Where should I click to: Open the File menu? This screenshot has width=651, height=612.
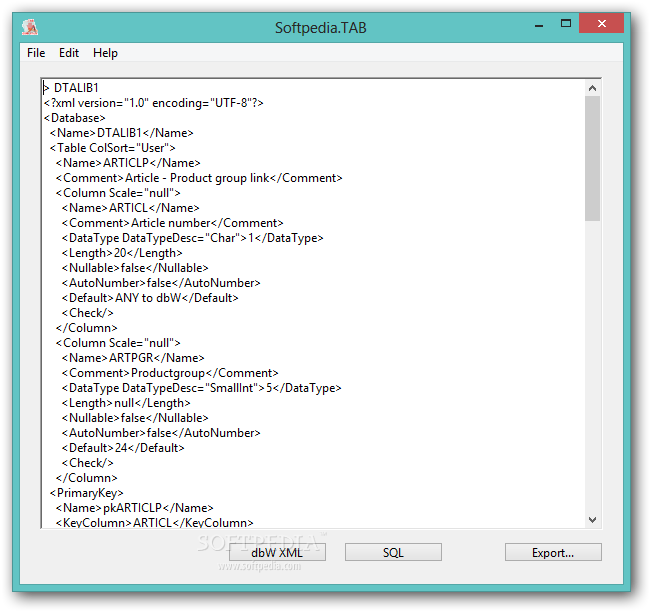36,53
